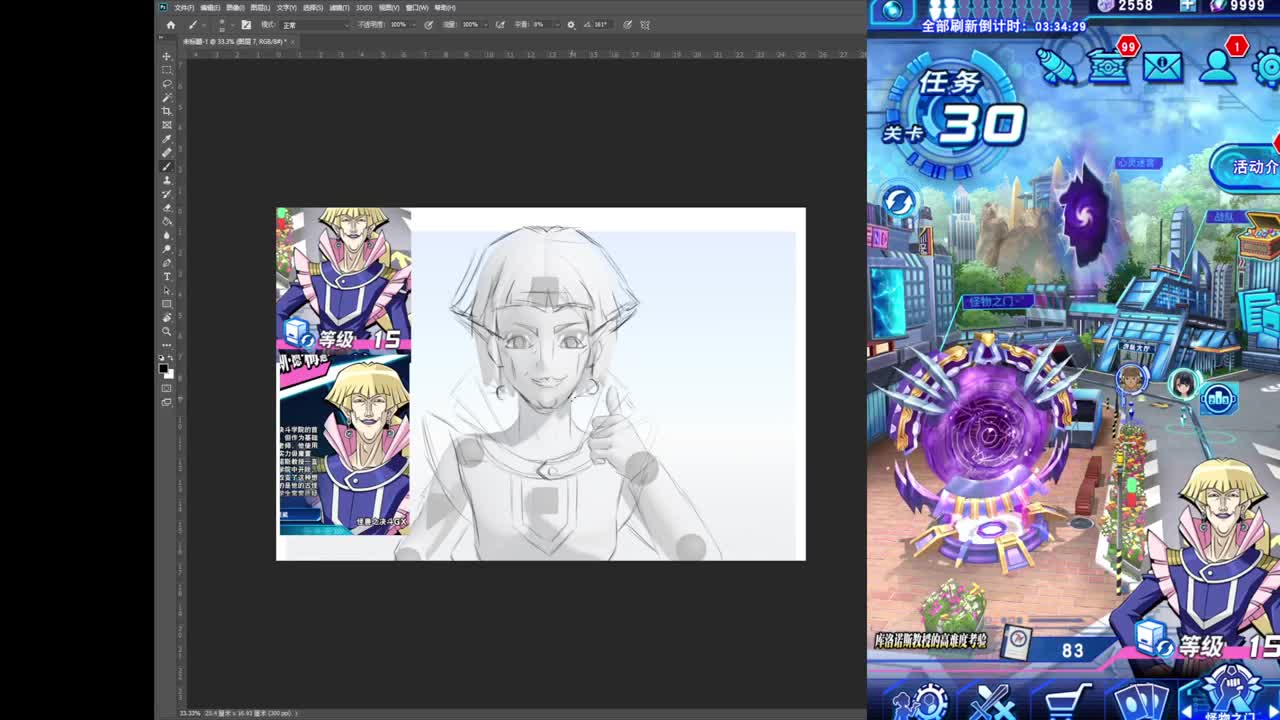Open the 窗口(W) menu
Viewport: 1280px width, 720px height.
point(417,7)
